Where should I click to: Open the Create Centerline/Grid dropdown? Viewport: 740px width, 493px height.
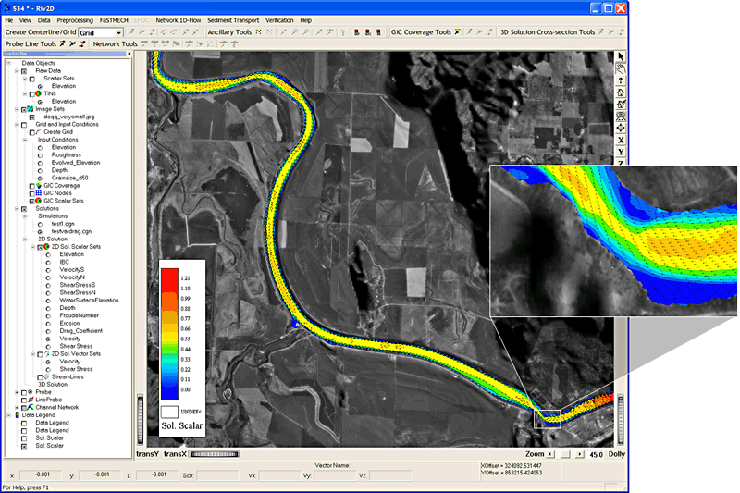119,33
